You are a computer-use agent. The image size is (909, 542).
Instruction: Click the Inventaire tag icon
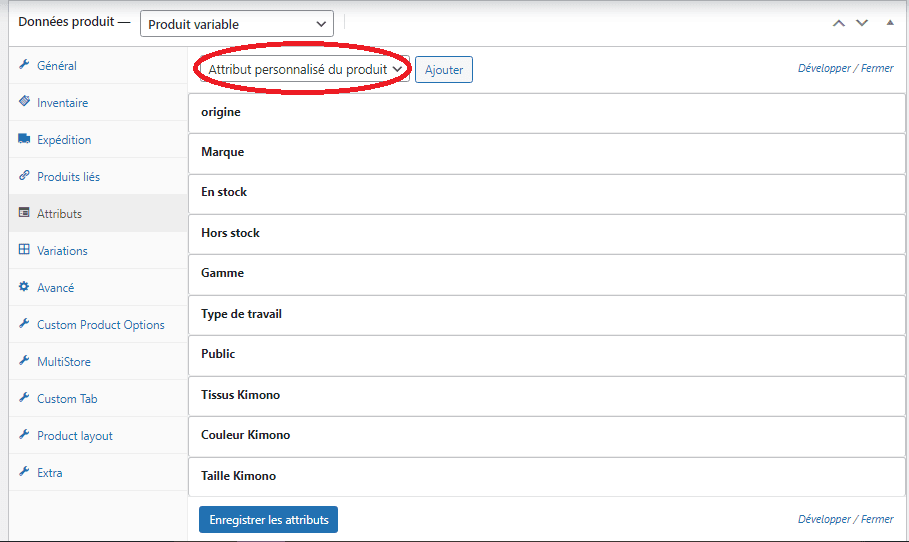coord(24,101)
